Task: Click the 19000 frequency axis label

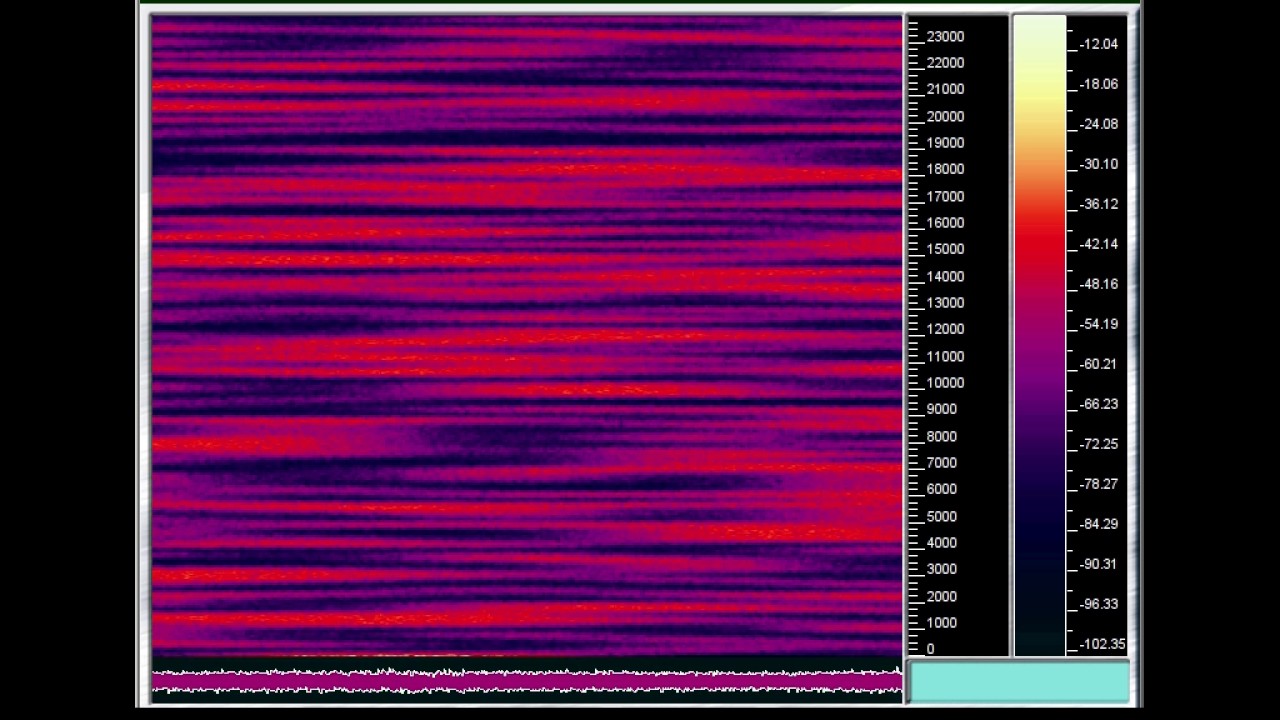Action: pyautogui.click(x=945, y=143)
